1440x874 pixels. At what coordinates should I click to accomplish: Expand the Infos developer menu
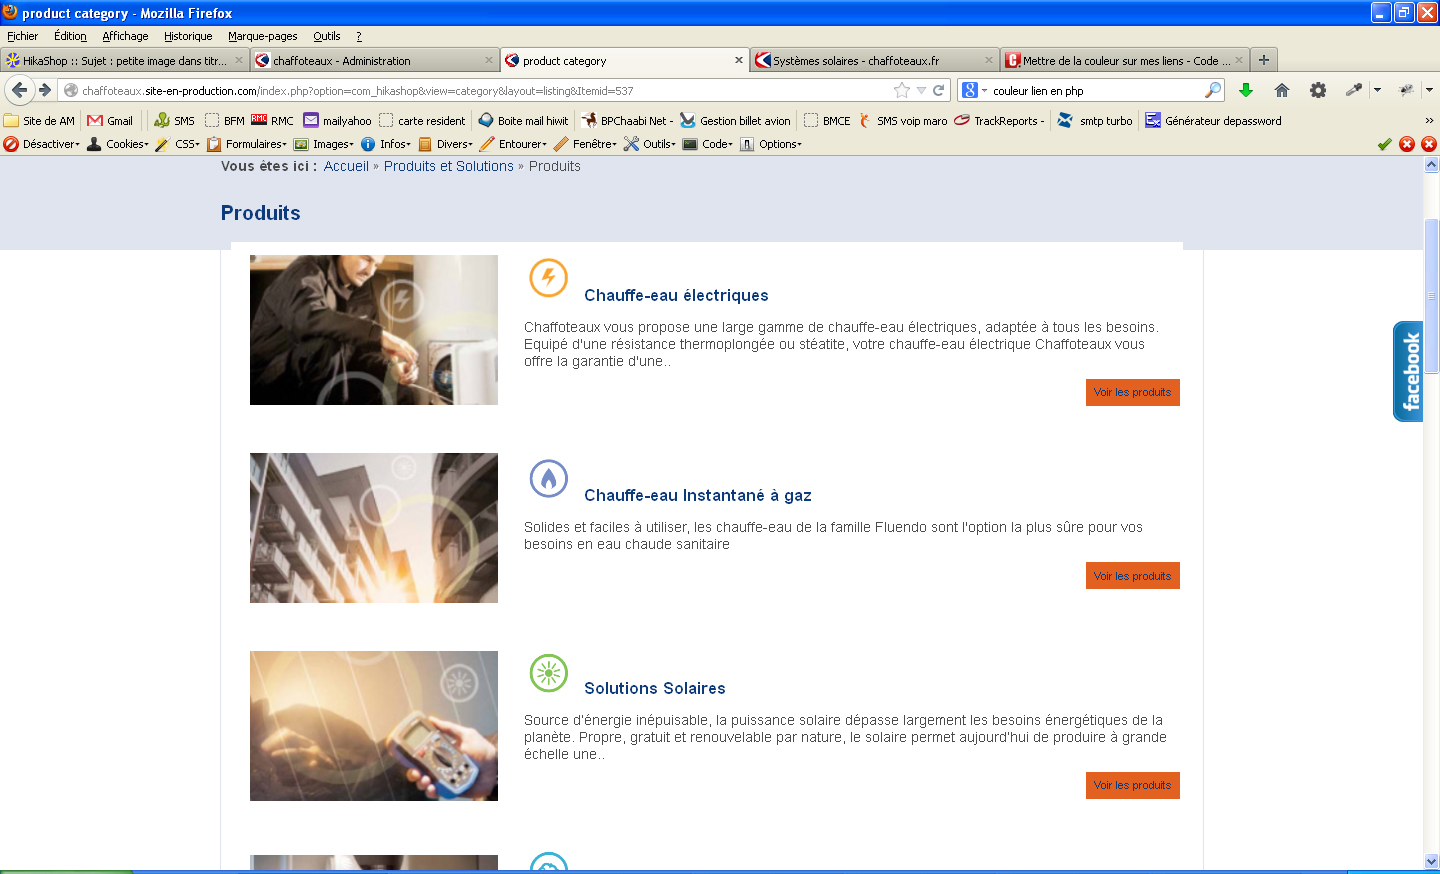point(386,144)
